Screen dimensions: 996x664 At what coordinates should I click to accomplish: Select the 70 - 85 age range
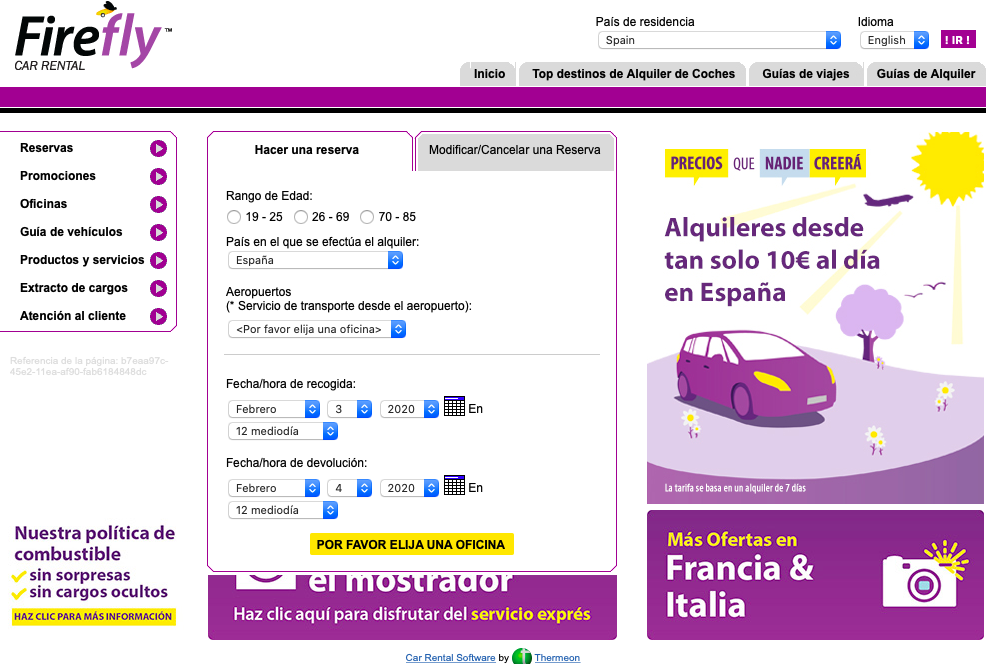(367, 217)
